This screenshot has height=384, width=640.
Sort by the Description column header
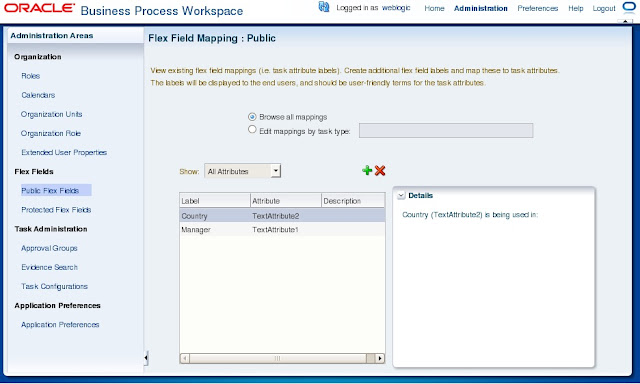click(x=353, y=201)
